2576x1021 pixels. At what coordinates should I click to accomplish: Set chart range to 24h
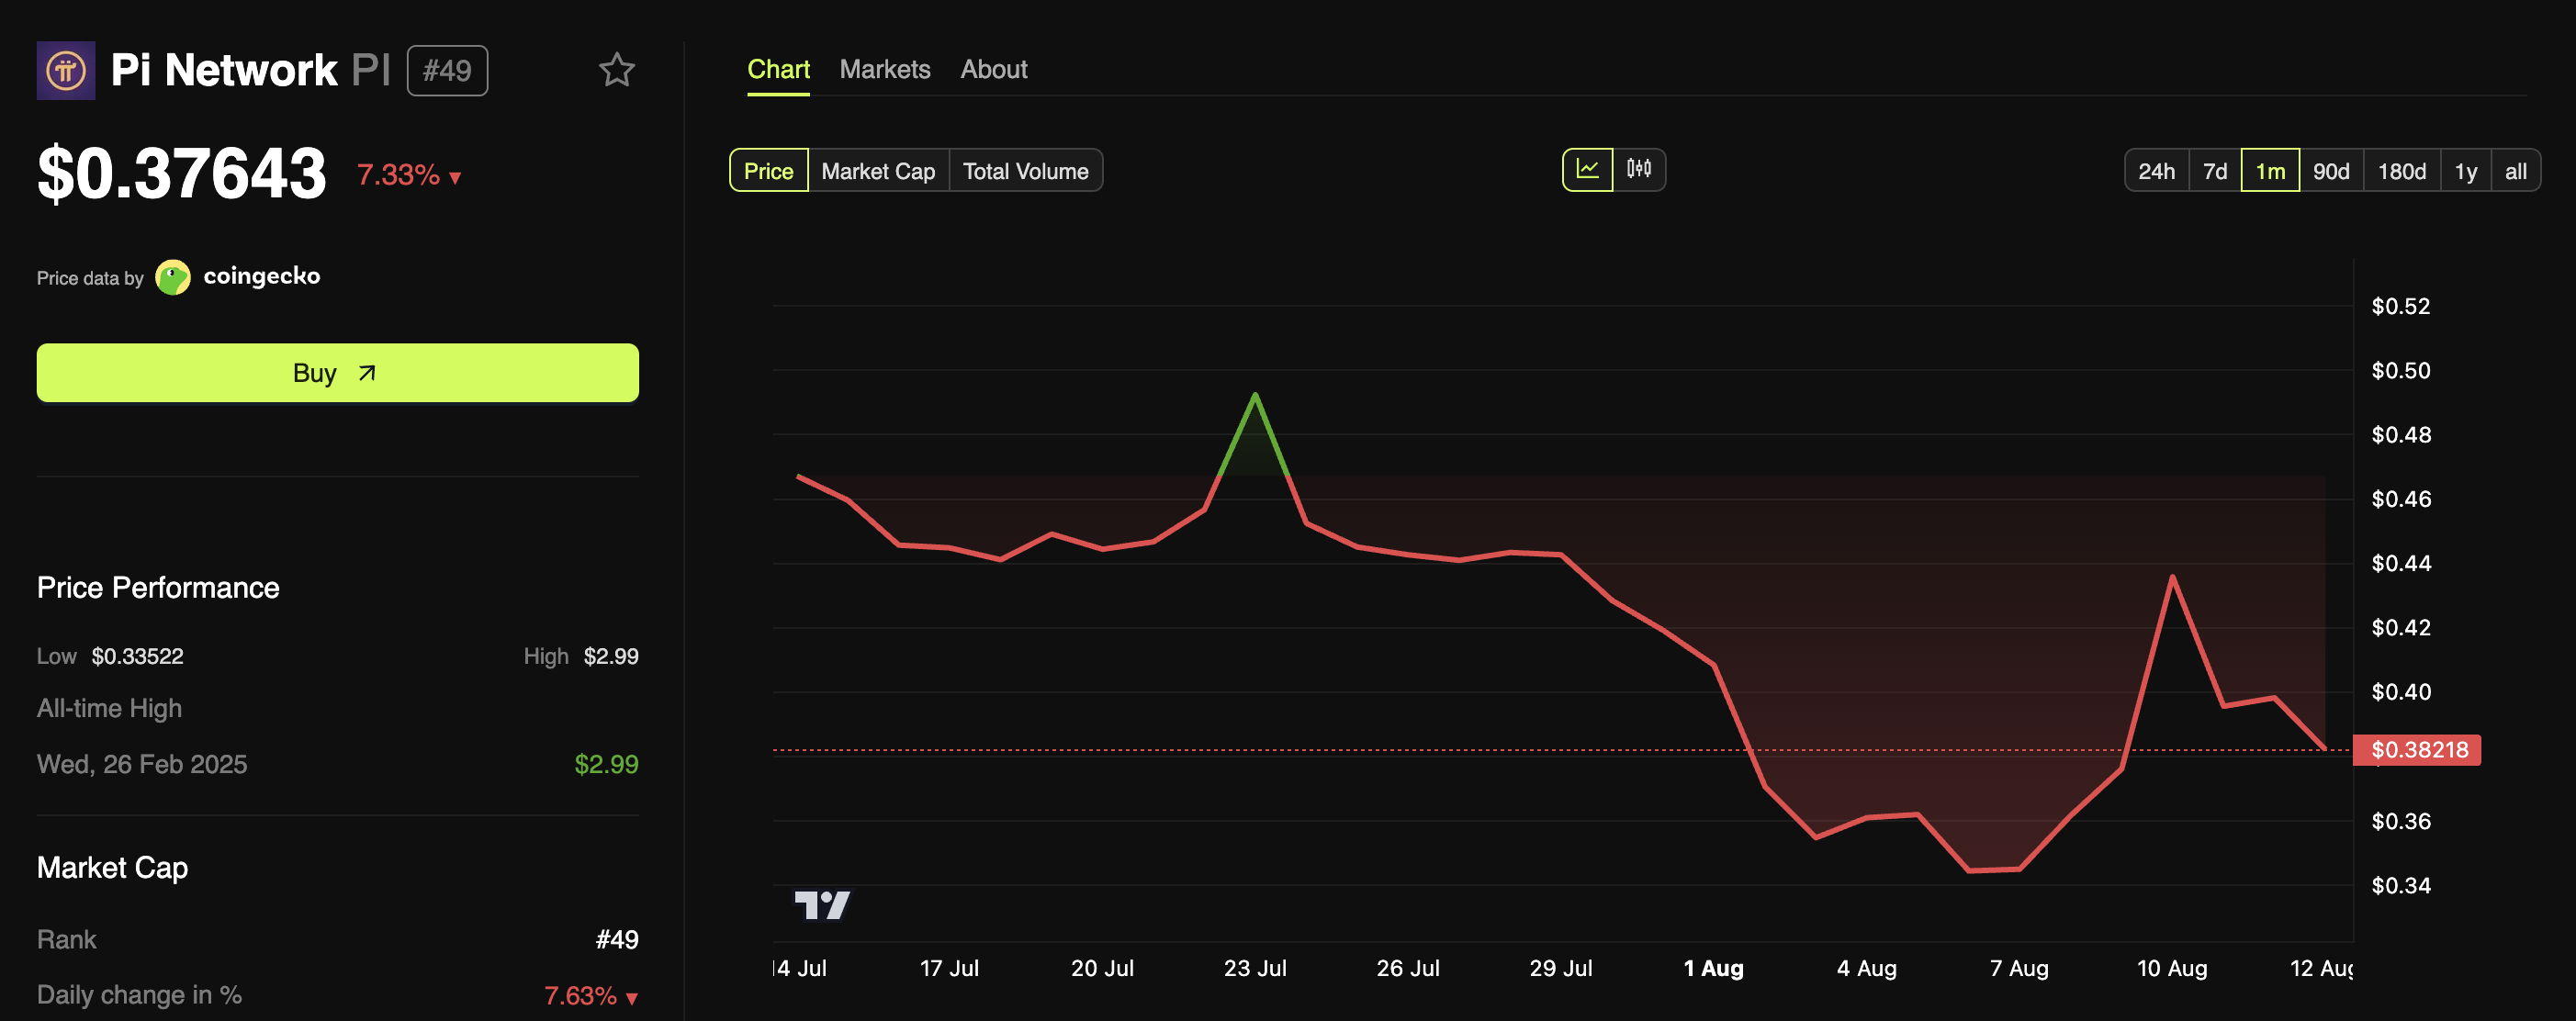(x=2156, y=171)
